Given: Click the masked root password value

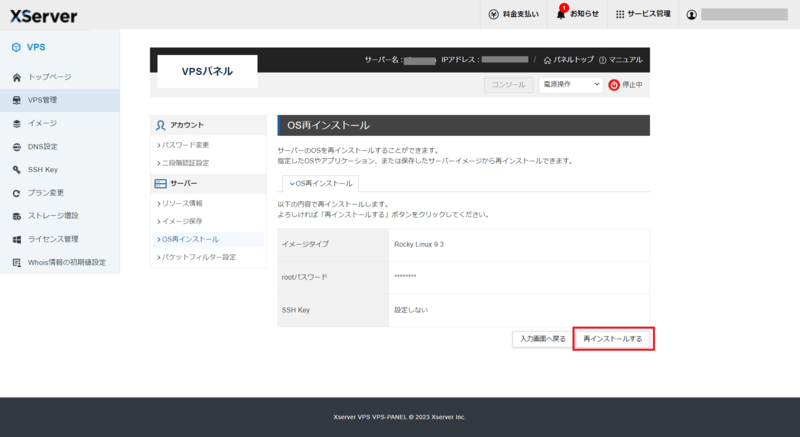Looking at the screenshot, I should coord(405,276).
